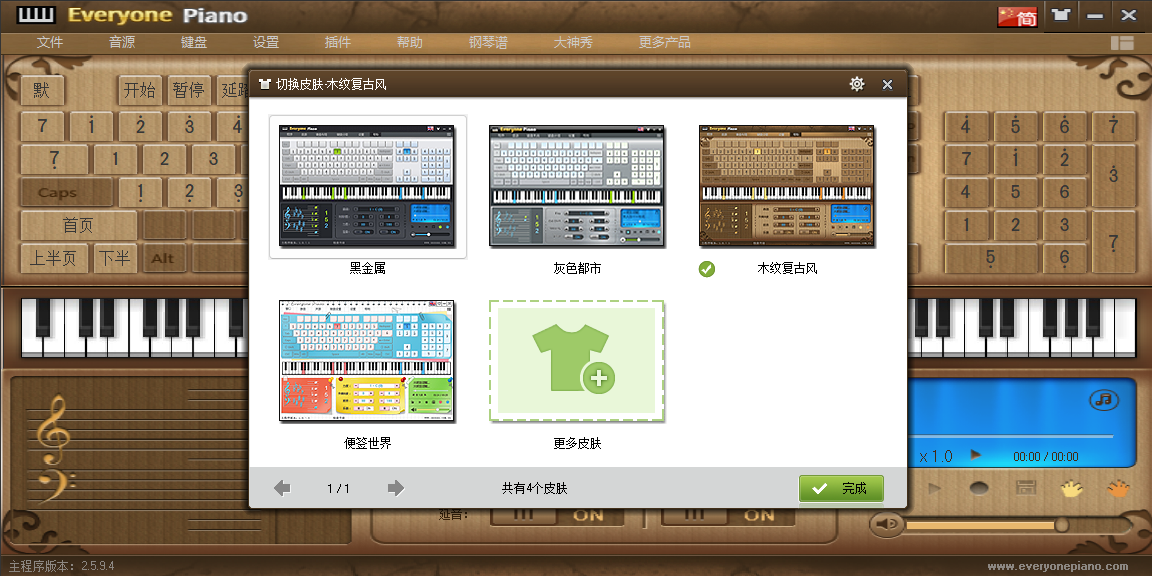Click the previous page arrow in the skin dialog
Image resolution: width=1152 pixels, height=576 pixels.
click(x=282, y=489)
